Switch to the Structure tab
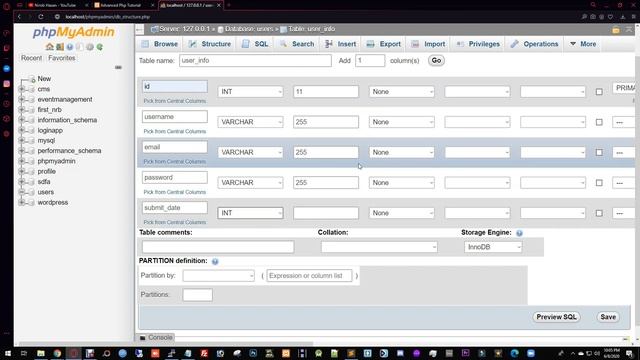This screenshot has width=640, height=360. click(x=210, y=44)
